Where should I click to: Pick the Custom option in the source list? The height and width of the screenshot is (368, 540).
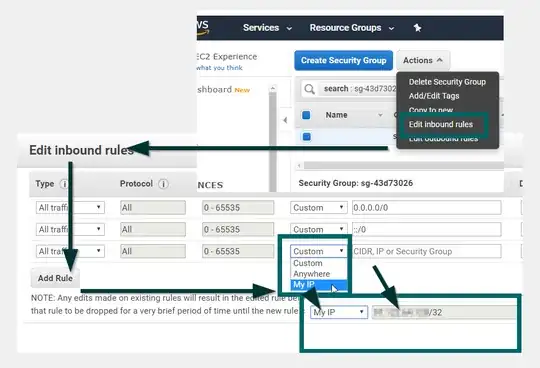pyautogui.click(x=308, y=263)
